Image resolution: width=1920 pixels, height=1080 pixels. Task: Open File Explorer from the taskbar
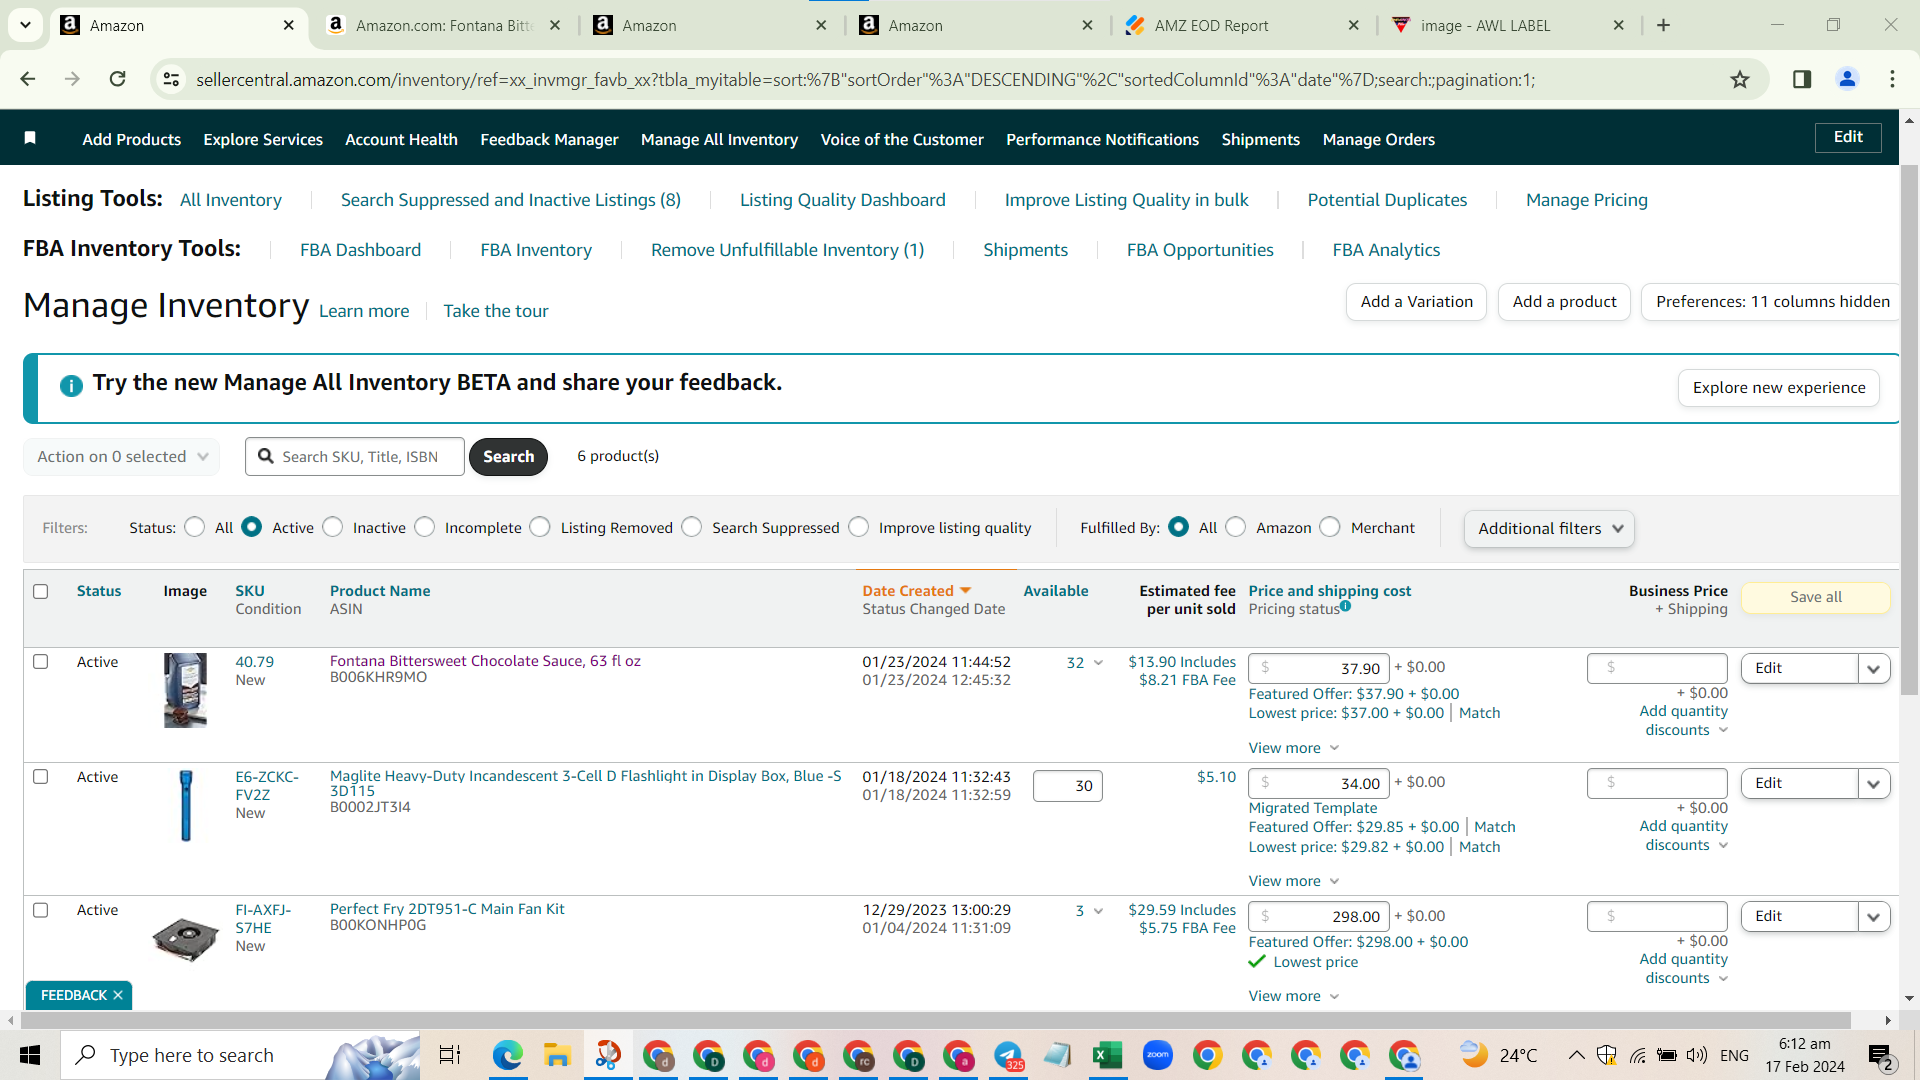tap(557, 1055)
